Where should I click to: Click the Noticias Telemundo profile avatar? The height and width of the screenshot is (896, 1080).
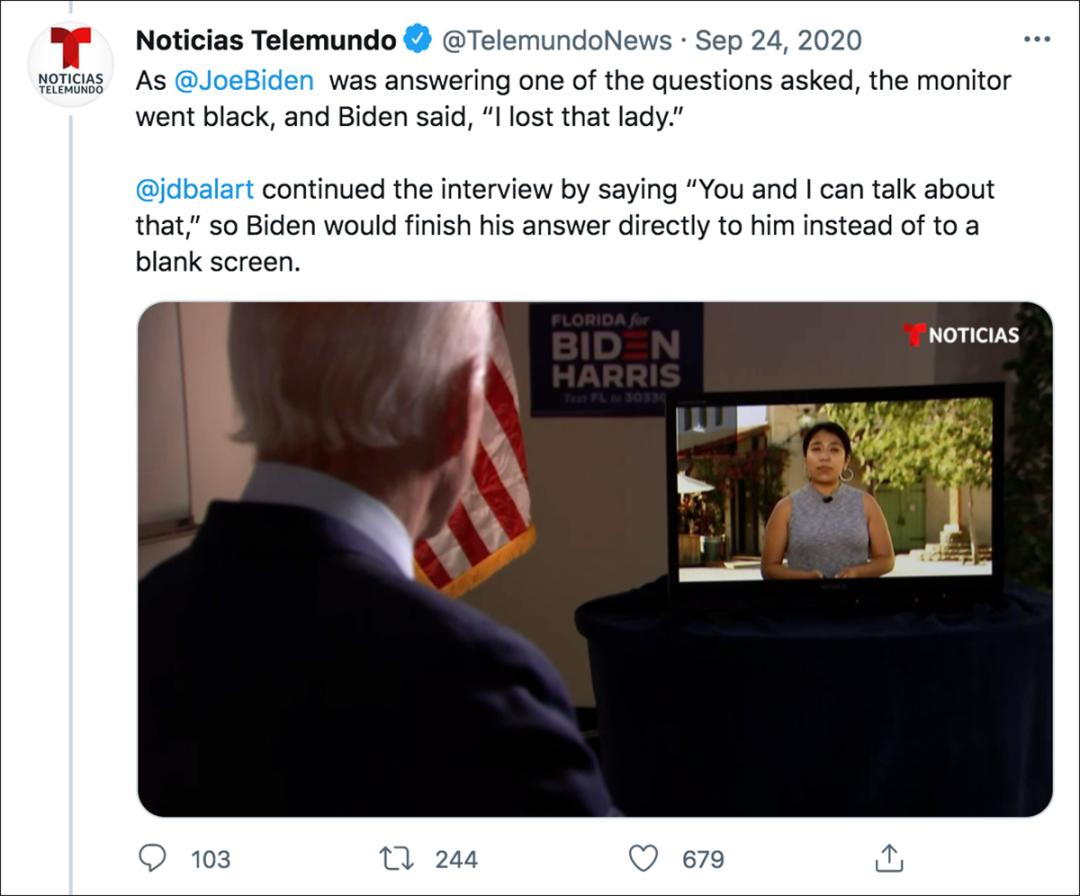click(x=70, y=63)
